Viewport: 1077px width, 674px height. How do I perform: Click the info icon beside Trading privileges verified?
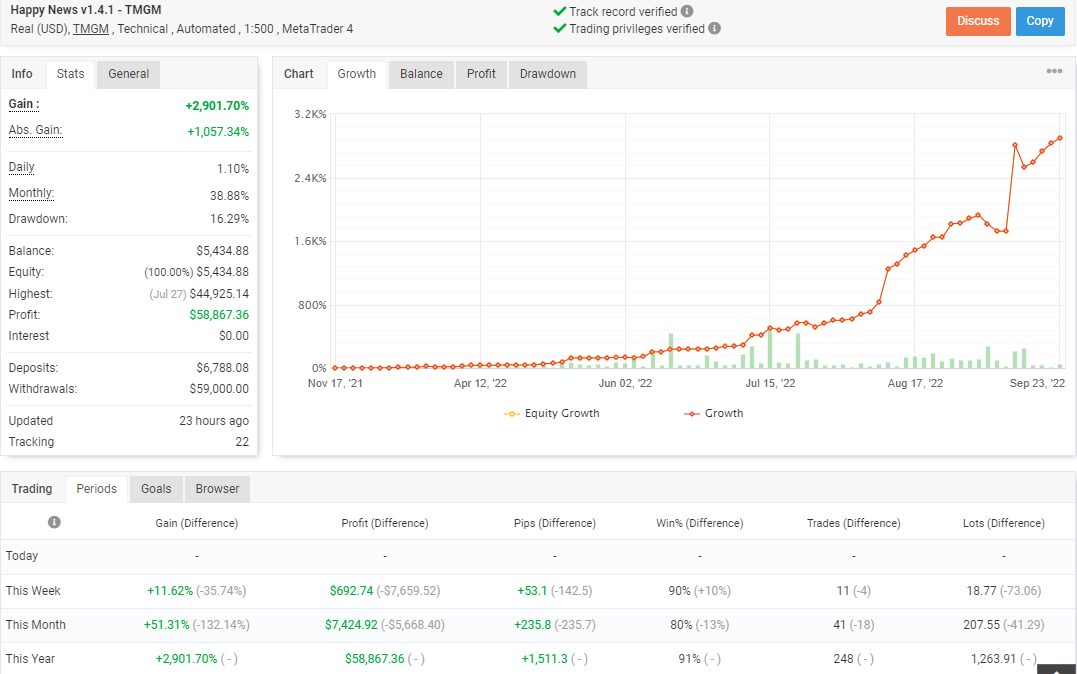[x=714, y=28]
